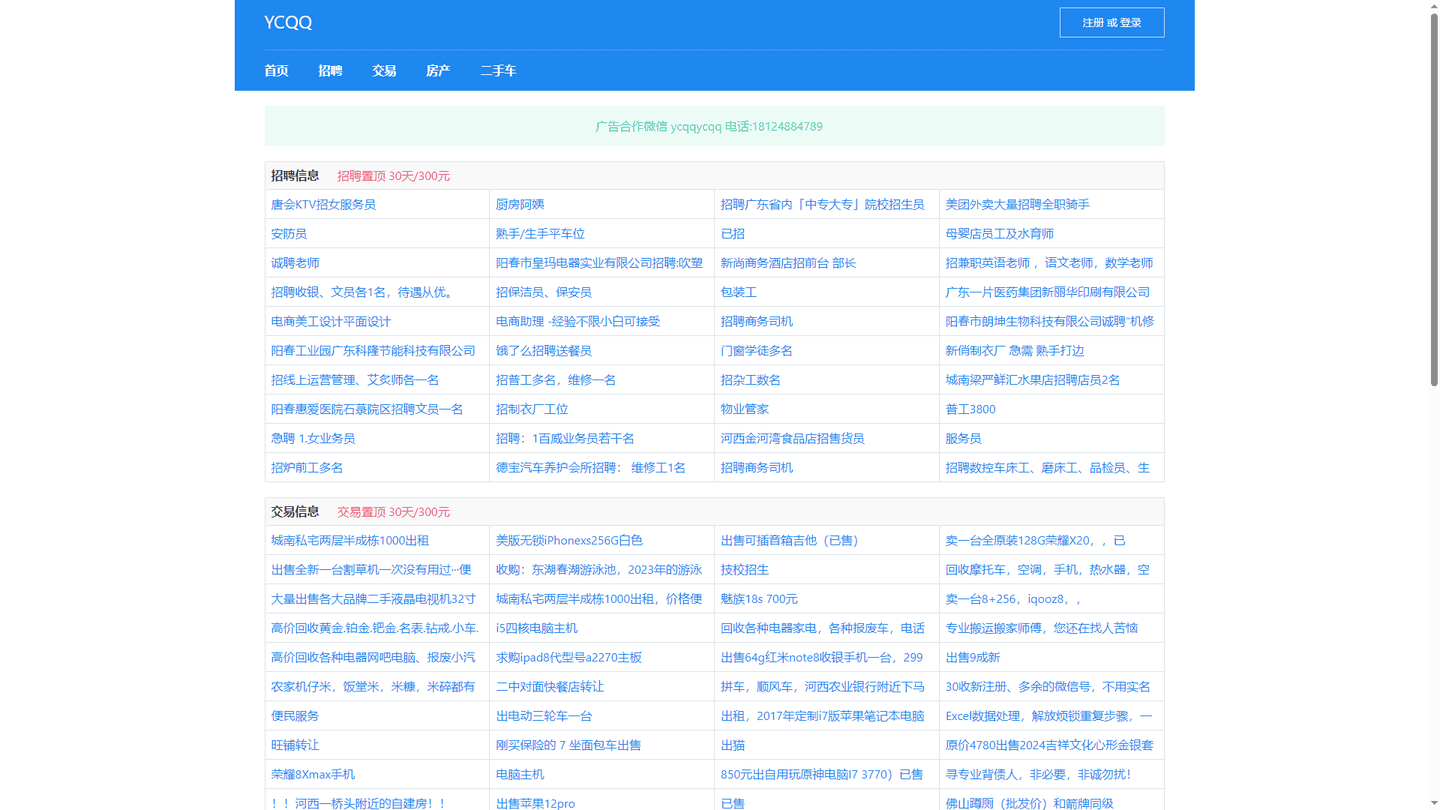The height and width of the screenshot is (810, 1440).
Task: Open listing 美团外卖大量招聘全职骑手
Action: point(1017,204)
